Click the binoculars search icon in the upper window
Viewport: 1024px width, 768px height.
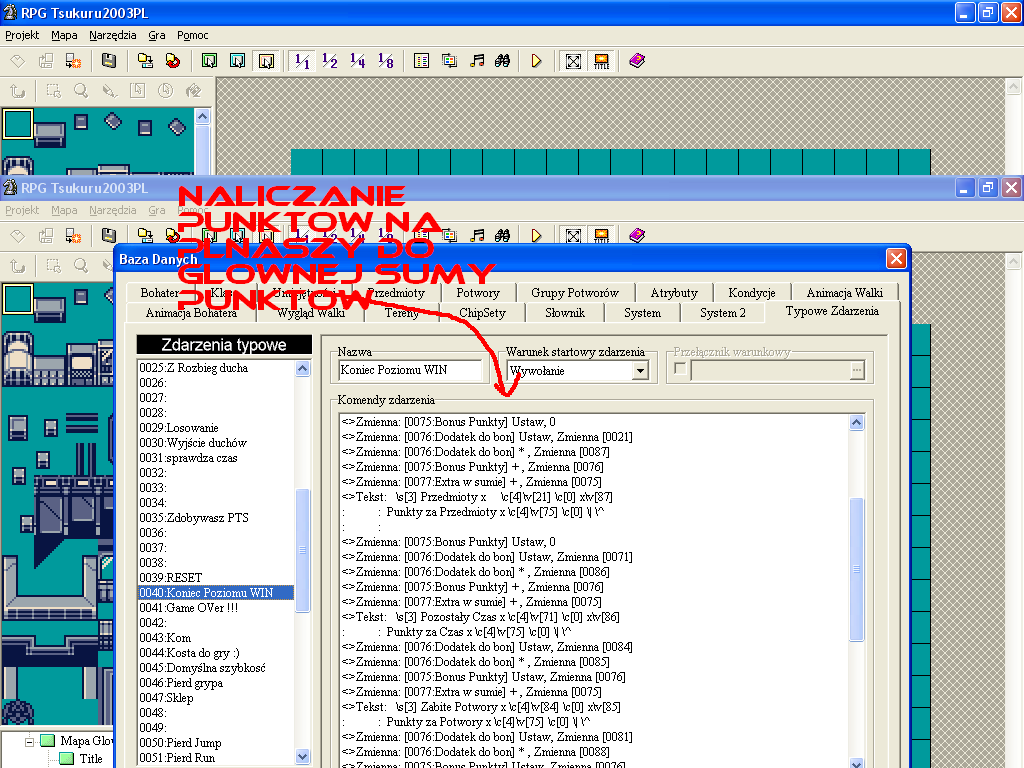tap(502, 61)
